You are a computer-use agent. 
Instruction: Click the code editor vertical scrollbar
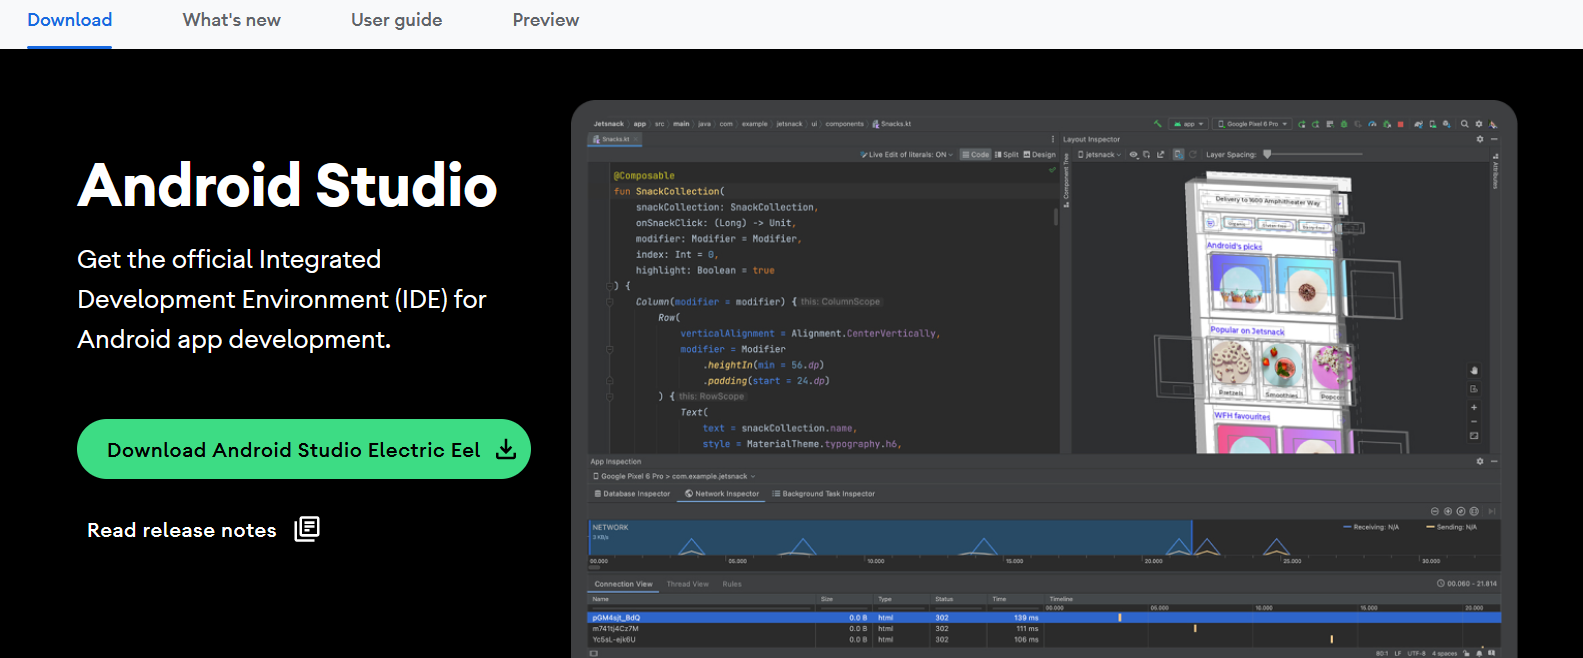click(1056, 217)
